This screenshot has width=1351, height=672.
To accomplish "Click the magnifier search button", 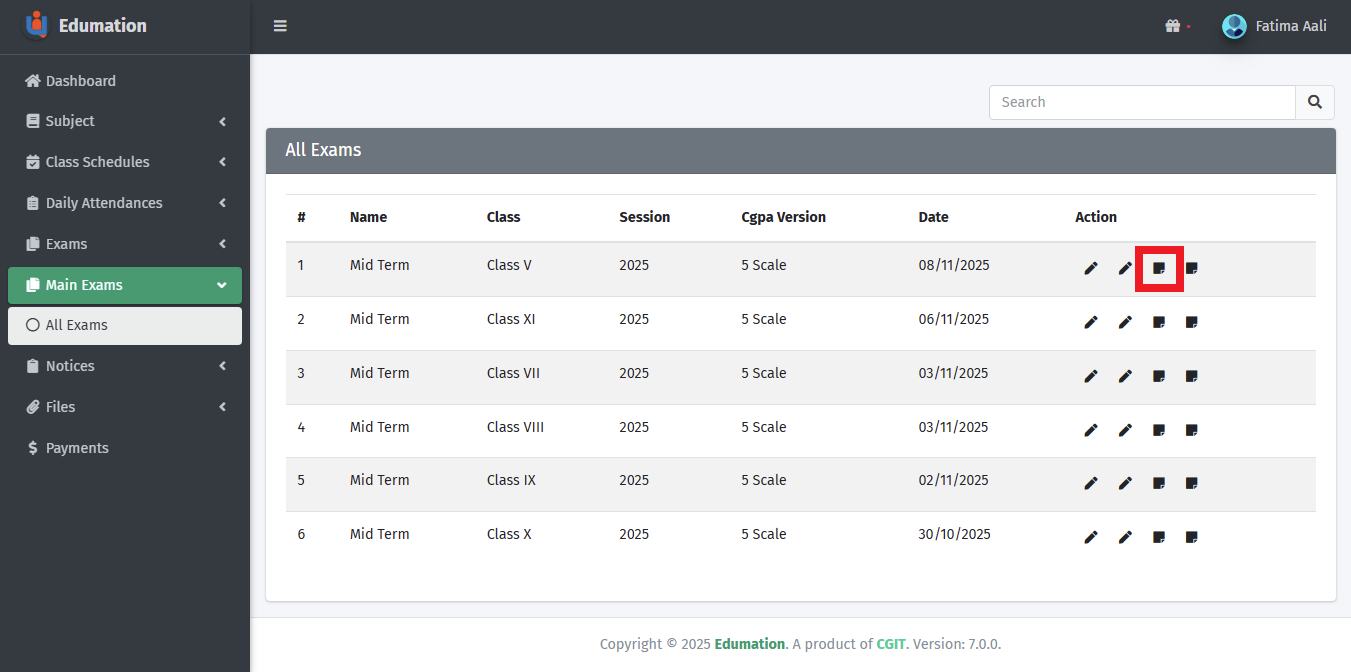I will (1314, 102).
